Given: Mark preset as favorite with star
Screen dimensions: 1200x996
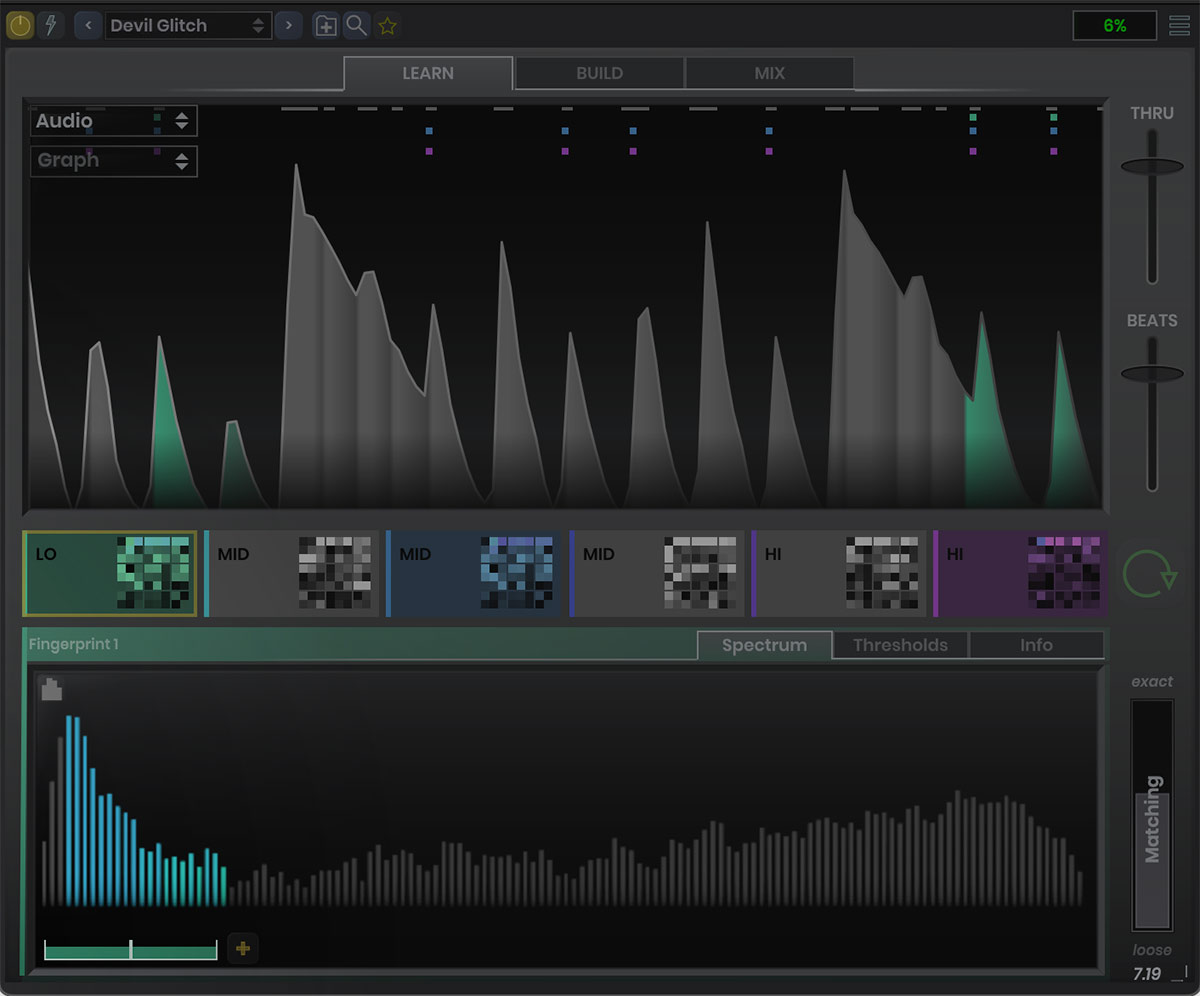Looking at the screenshot, I should (388, 26).
